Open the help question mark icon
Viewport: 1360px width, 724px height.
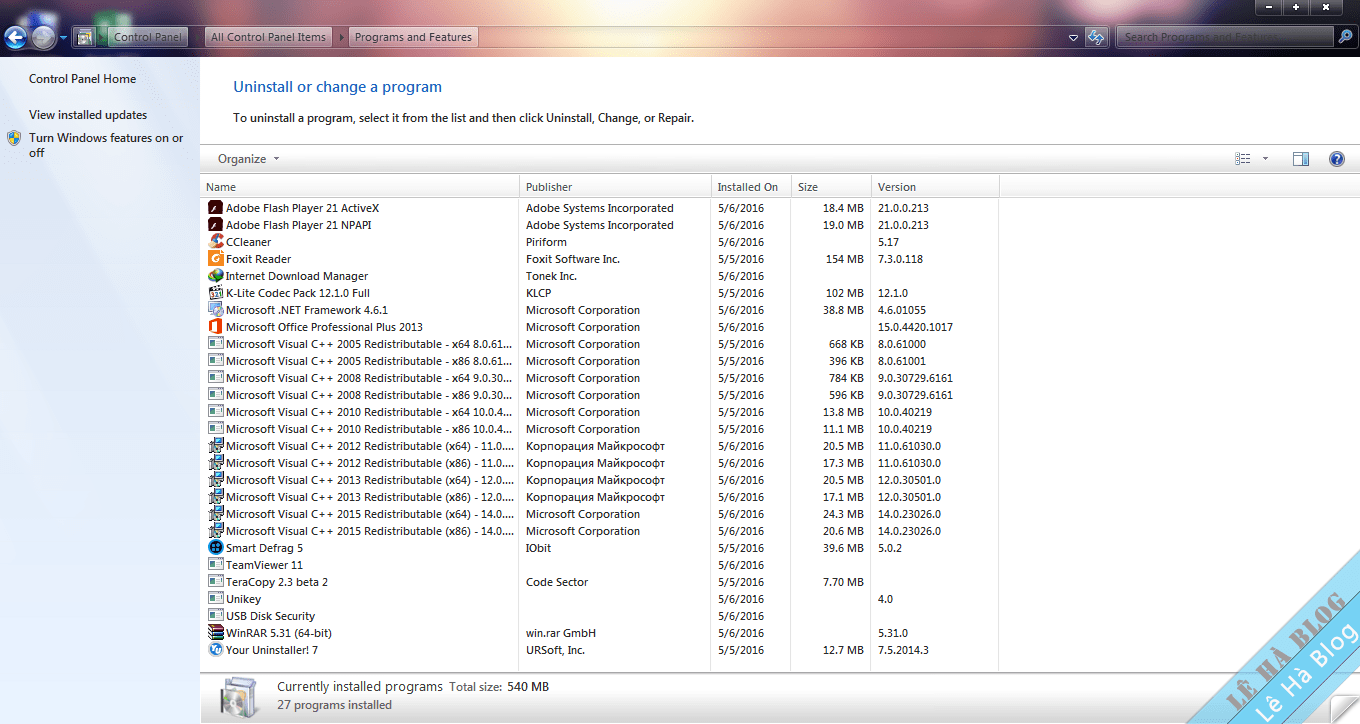click(x=1337, y=159)
